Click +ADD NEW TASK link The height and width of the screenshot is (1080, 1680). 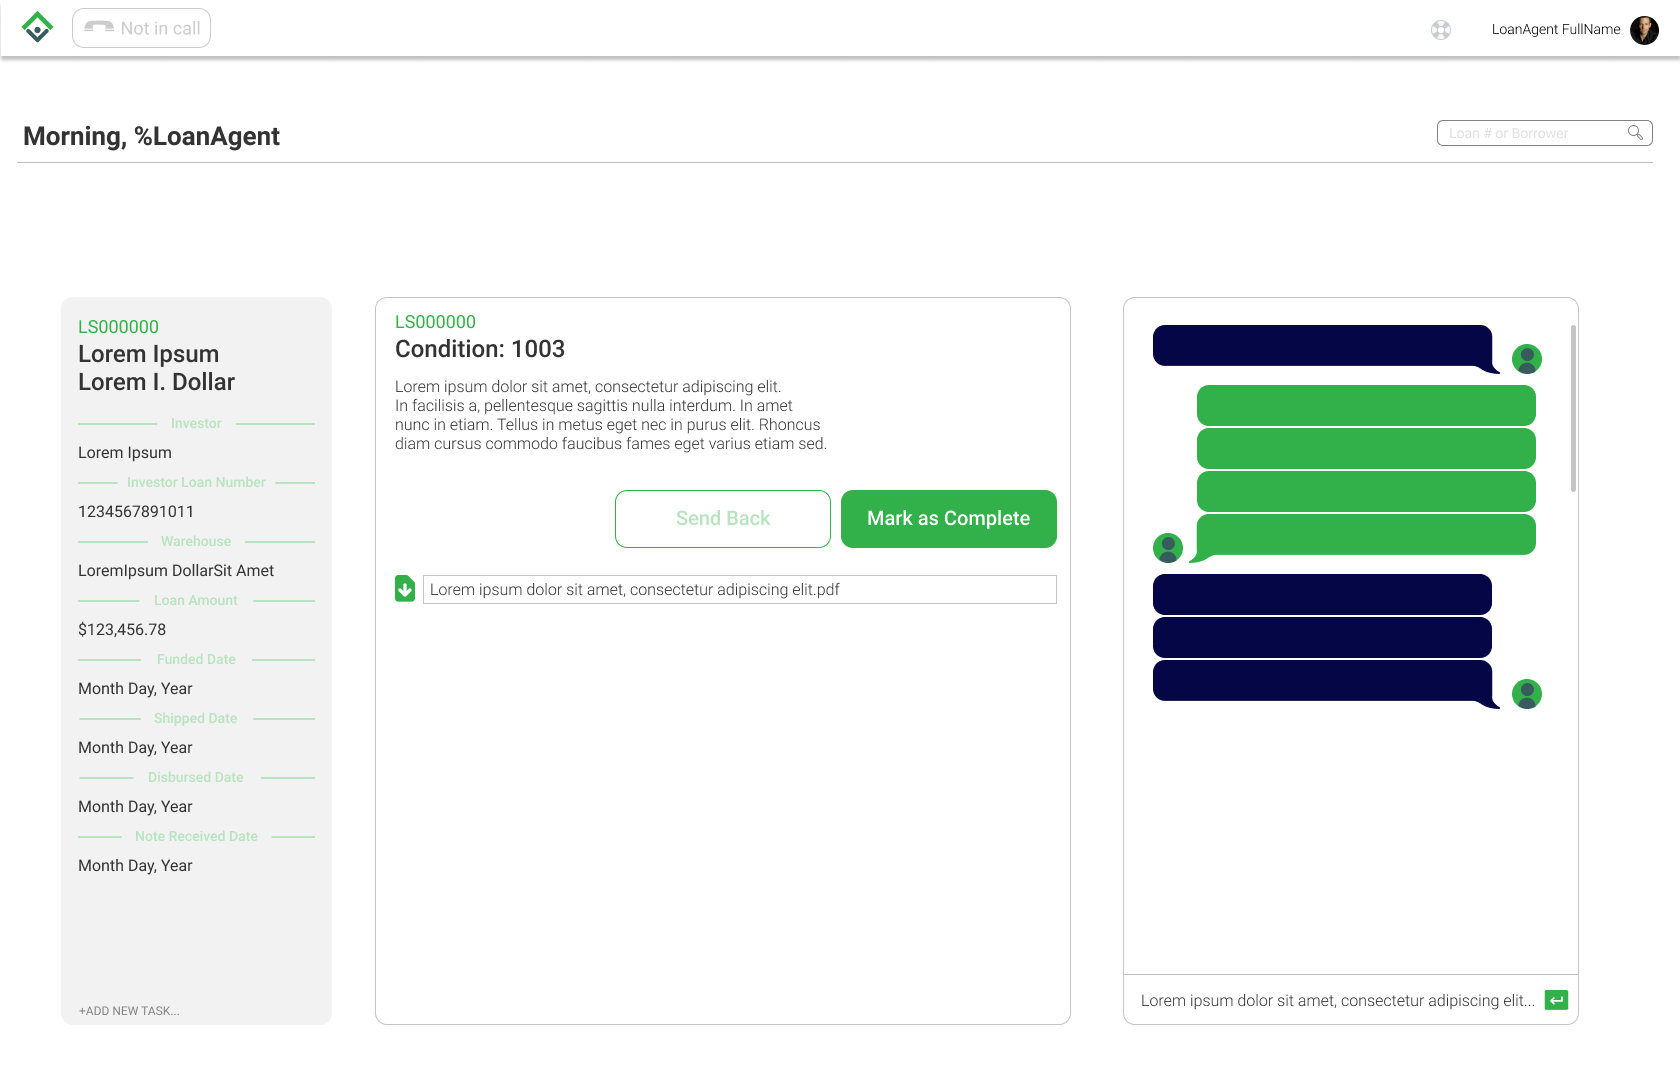coord(129,1011)
